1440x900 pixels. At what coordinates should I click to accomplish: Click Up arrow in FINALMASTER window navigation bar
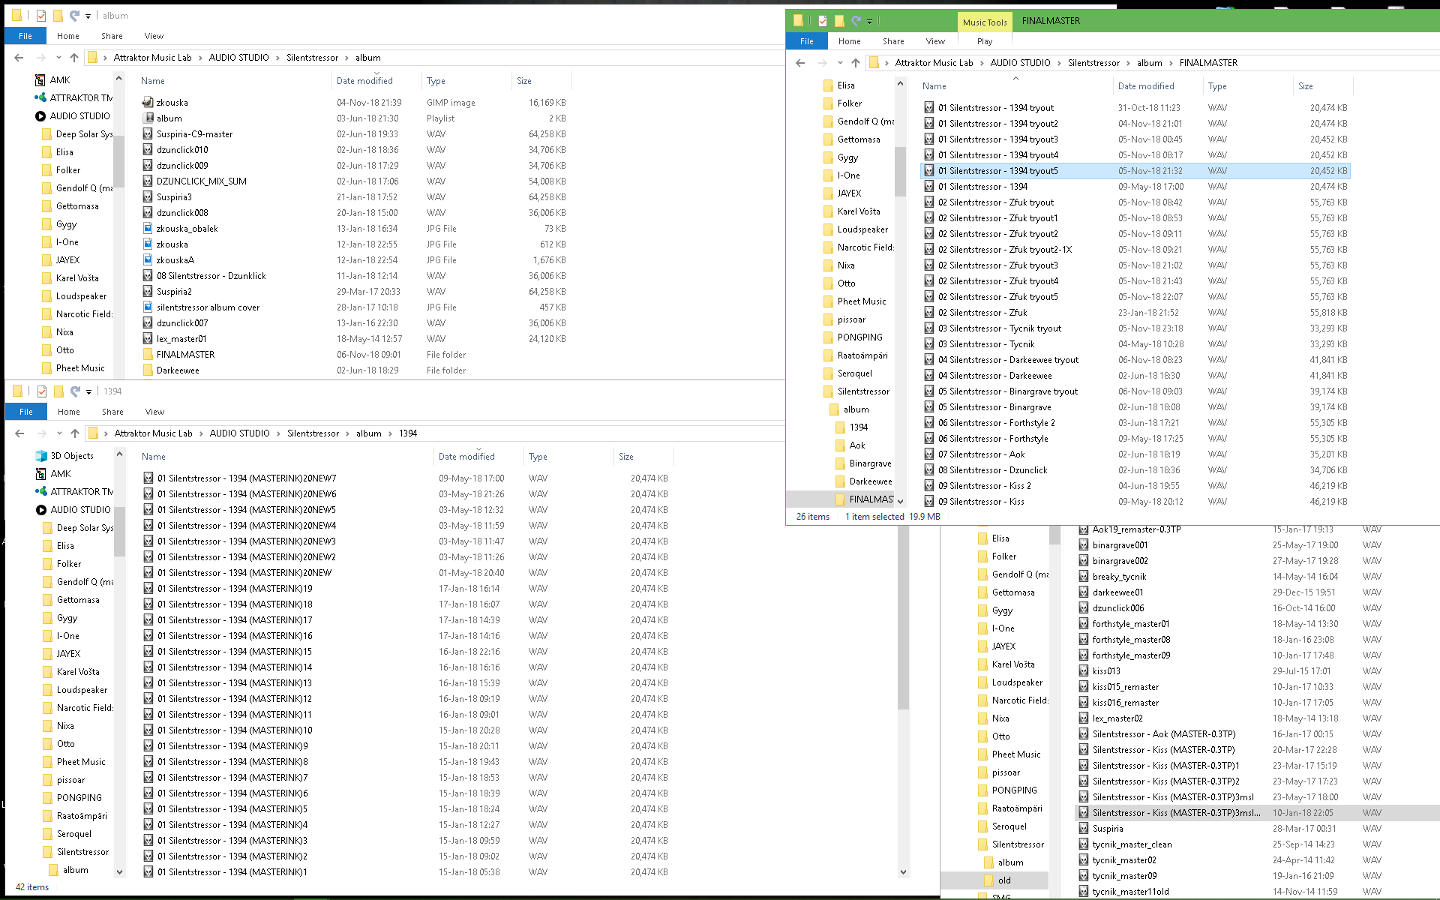pos(855,63)
